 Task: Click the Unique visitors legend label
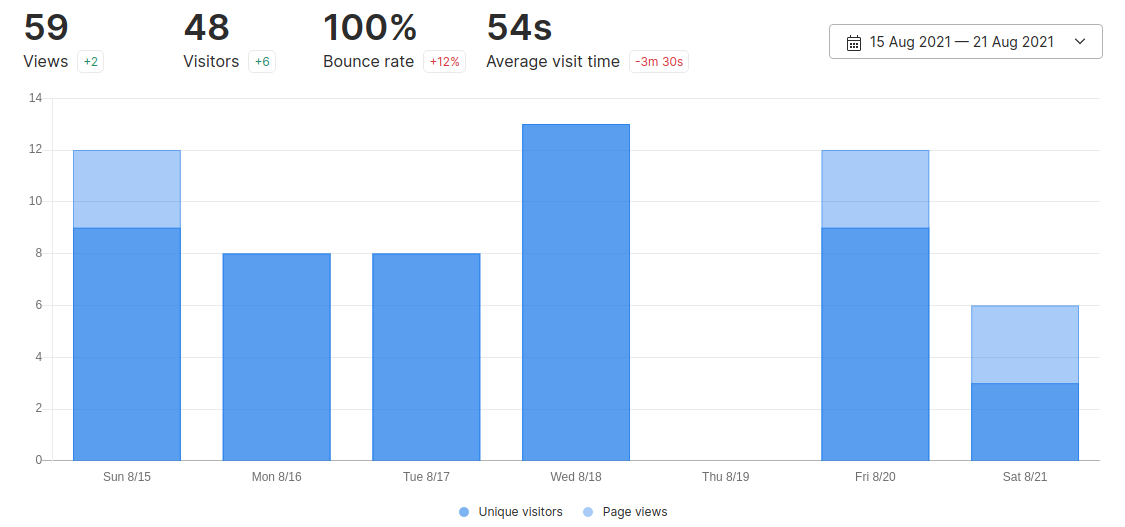tap(520, 512)
